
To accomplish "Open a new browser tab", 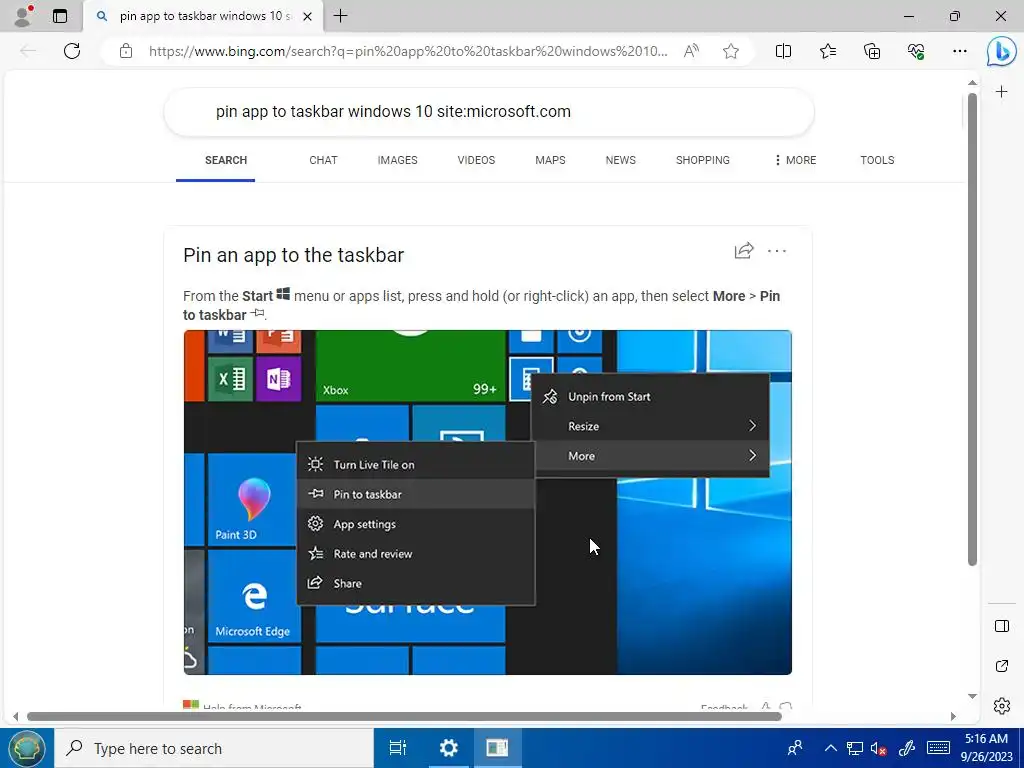I will (x=340, y=16).
